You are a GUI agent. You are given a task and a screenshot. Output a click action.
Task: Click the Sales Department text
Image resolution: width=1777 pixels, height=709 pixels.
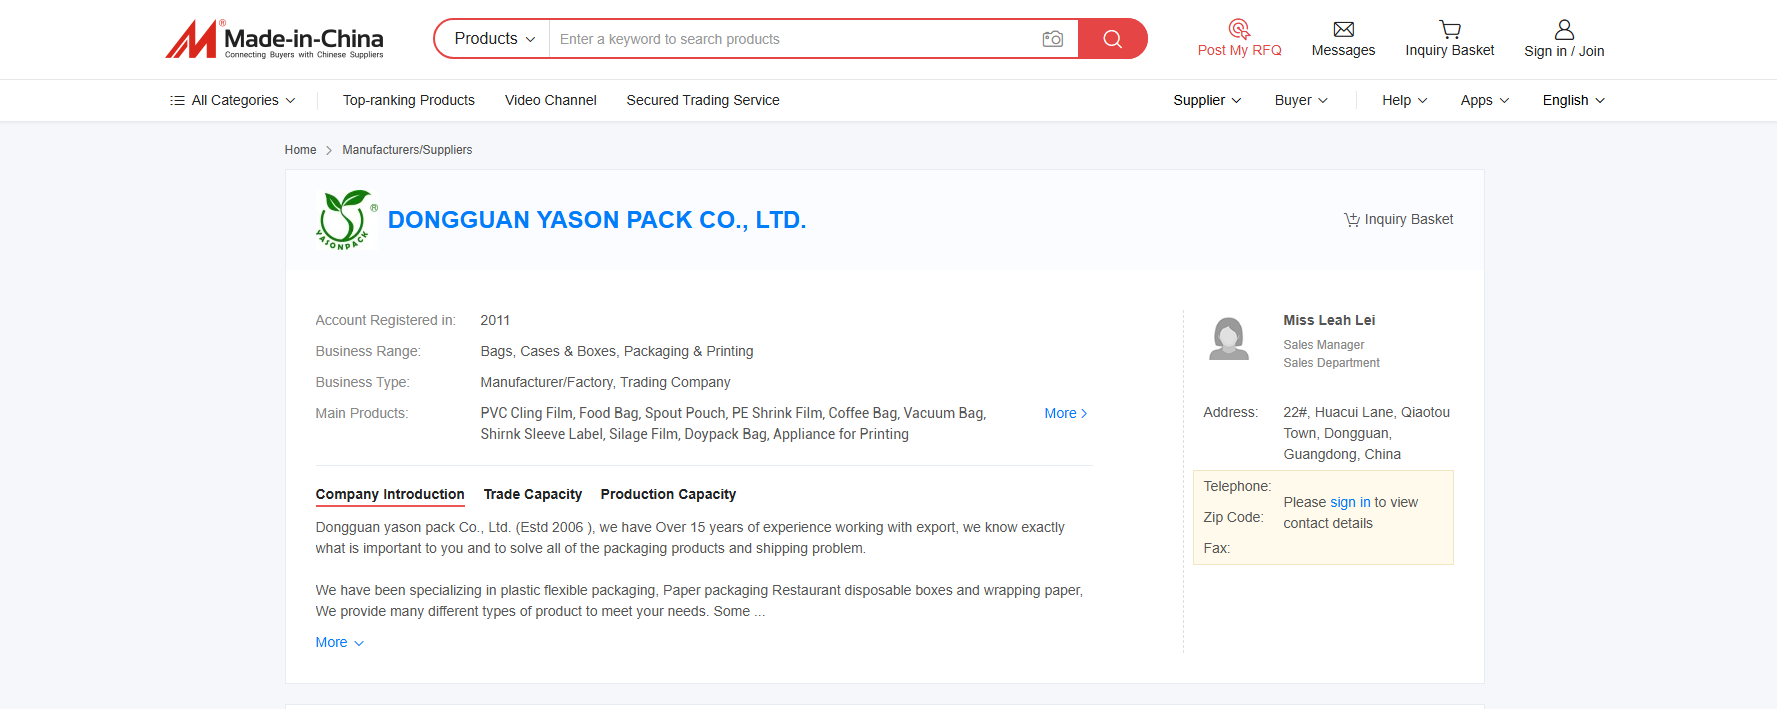pyautogui.click(x=1332, y=363)
